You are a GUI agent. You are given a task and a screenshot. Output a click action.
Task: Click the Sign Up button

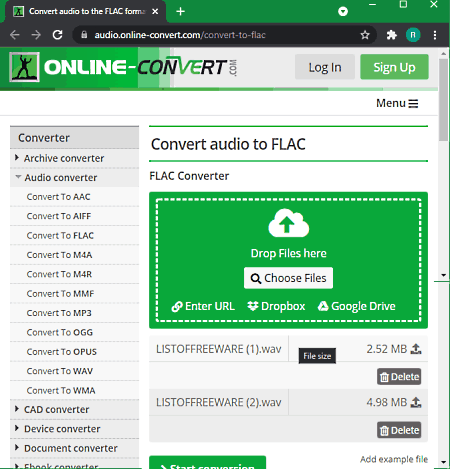(x=394, y=67)
